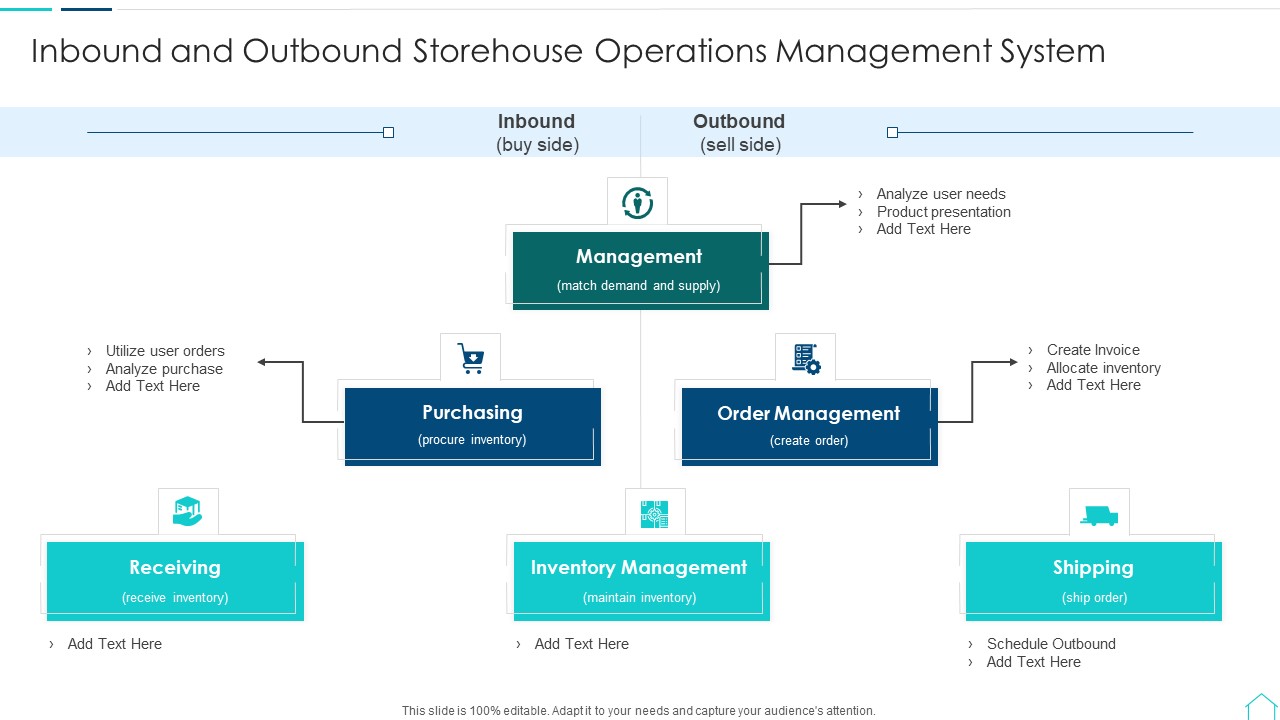
Task: Click the 'Schedule Outbound' bullet
Action: click(1051, 644)
